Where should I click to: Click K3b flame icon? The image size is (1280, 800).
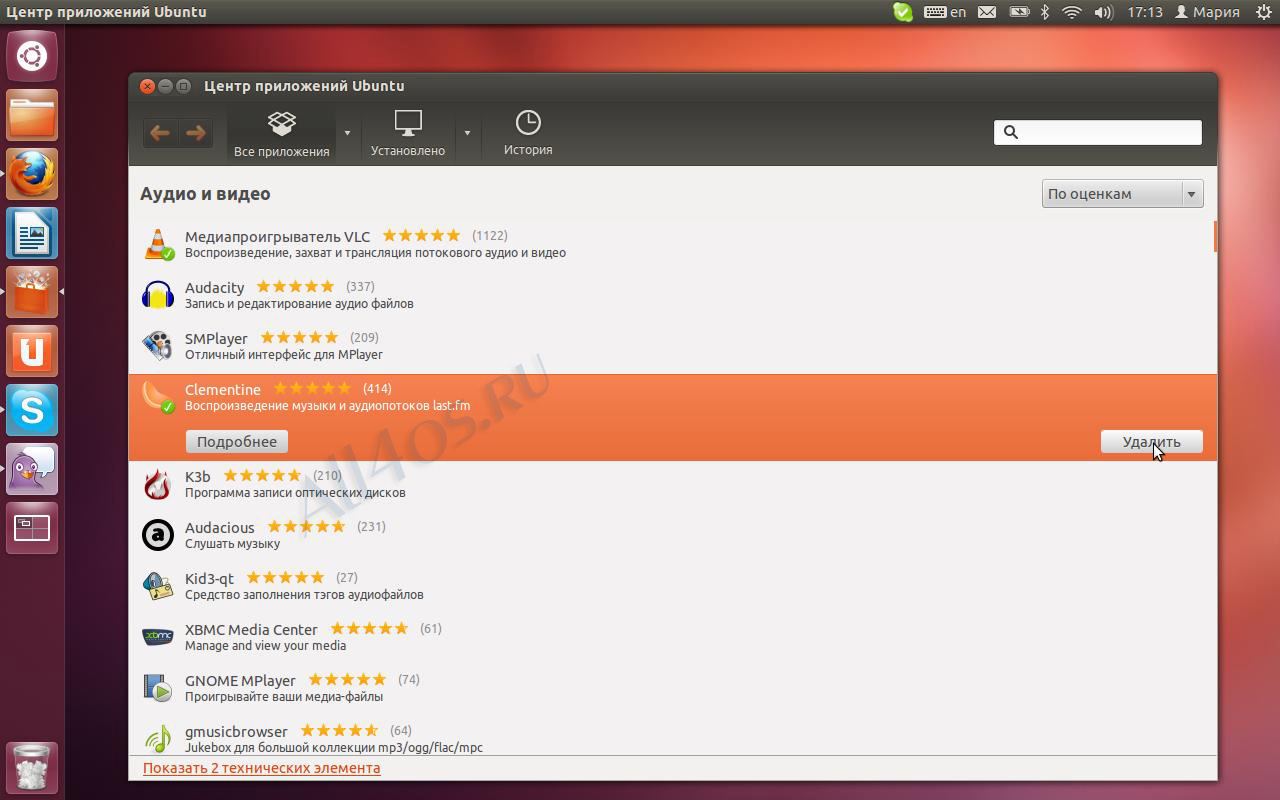[158, 484]
